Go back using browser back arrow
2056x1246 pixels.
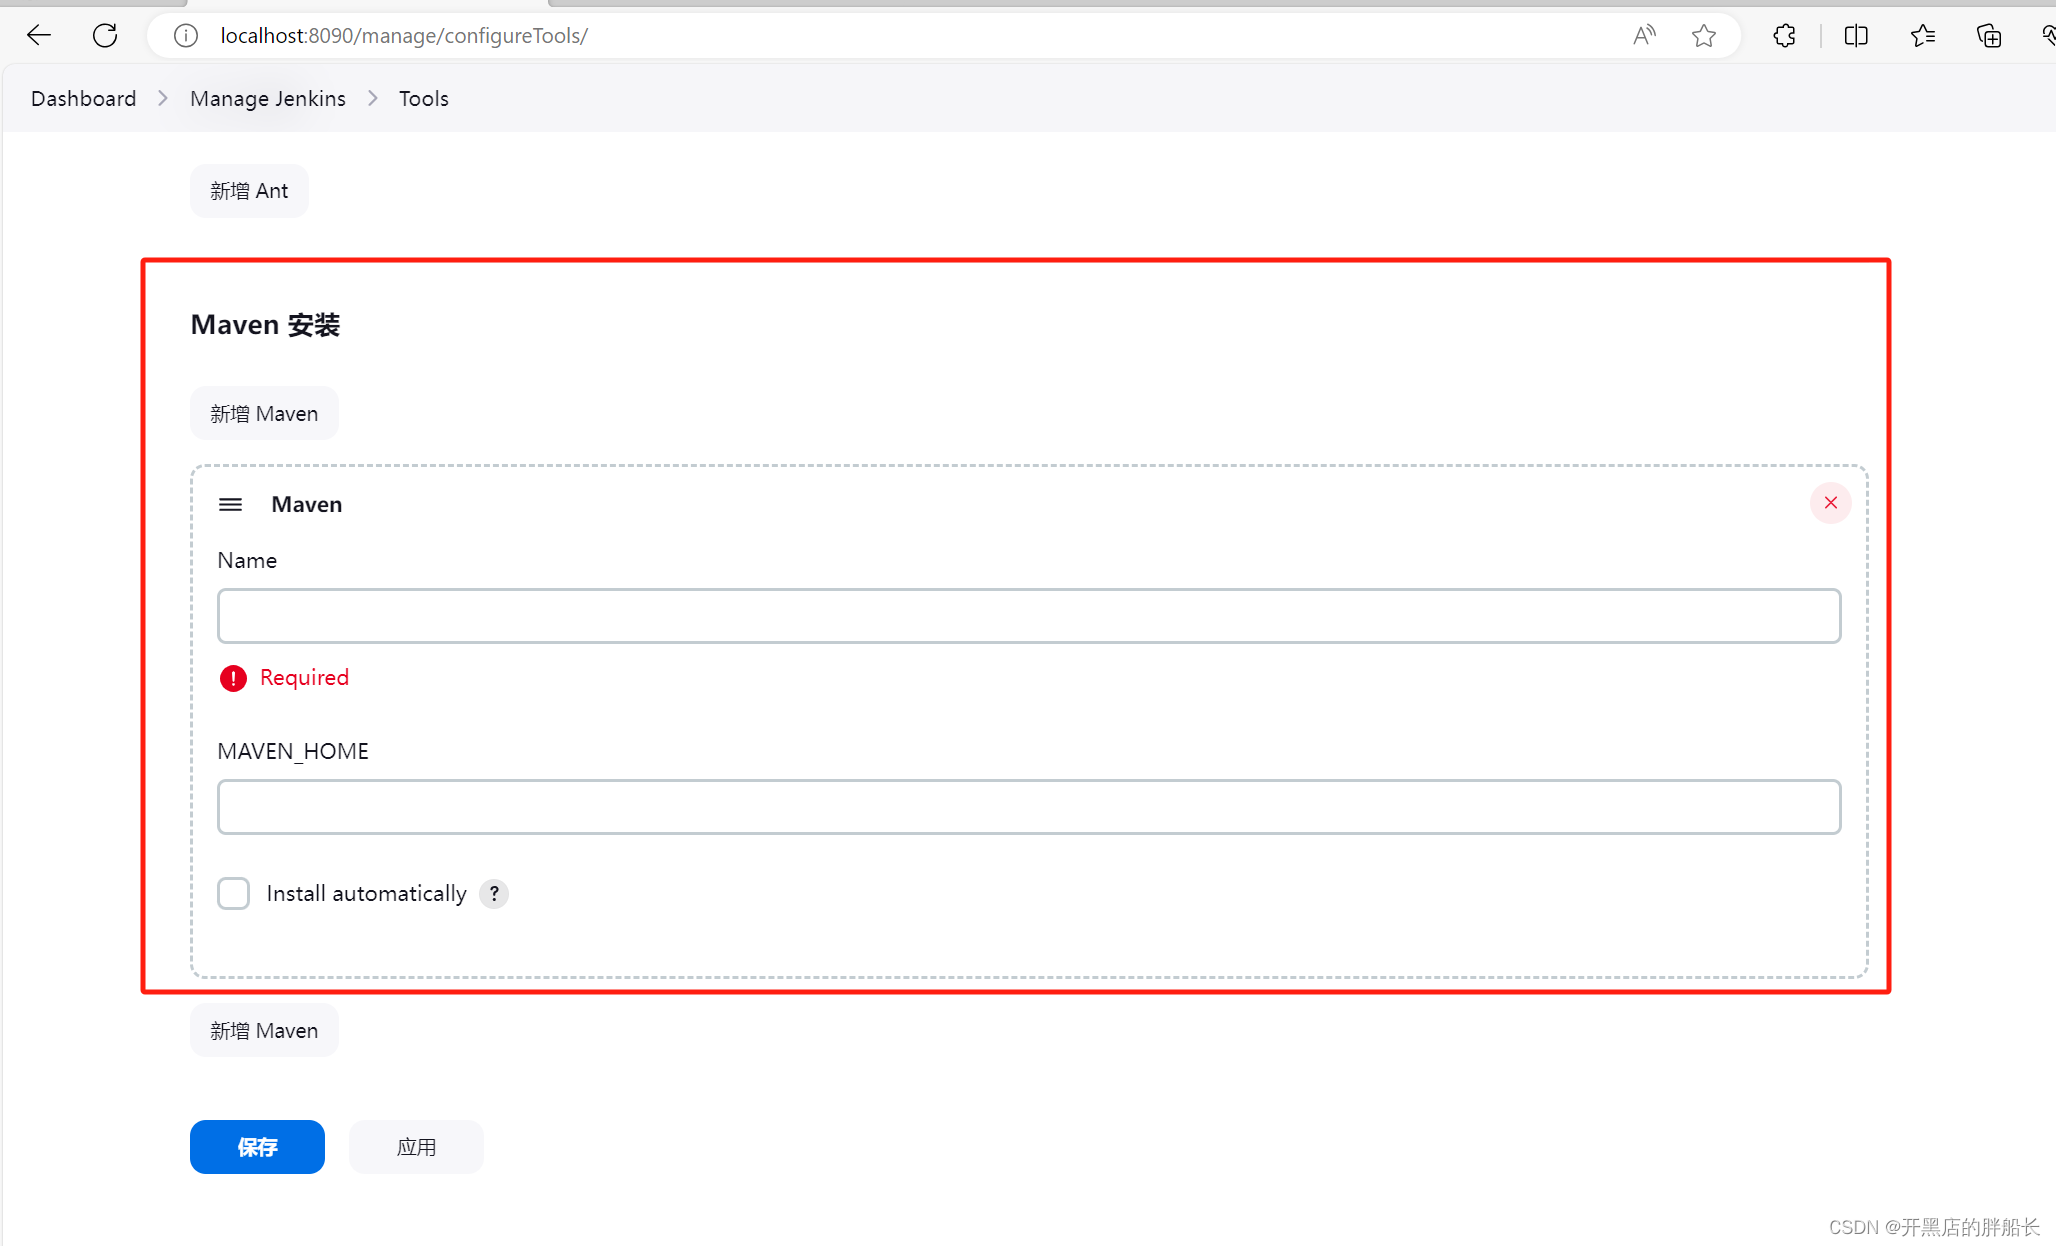pos(39,36)
